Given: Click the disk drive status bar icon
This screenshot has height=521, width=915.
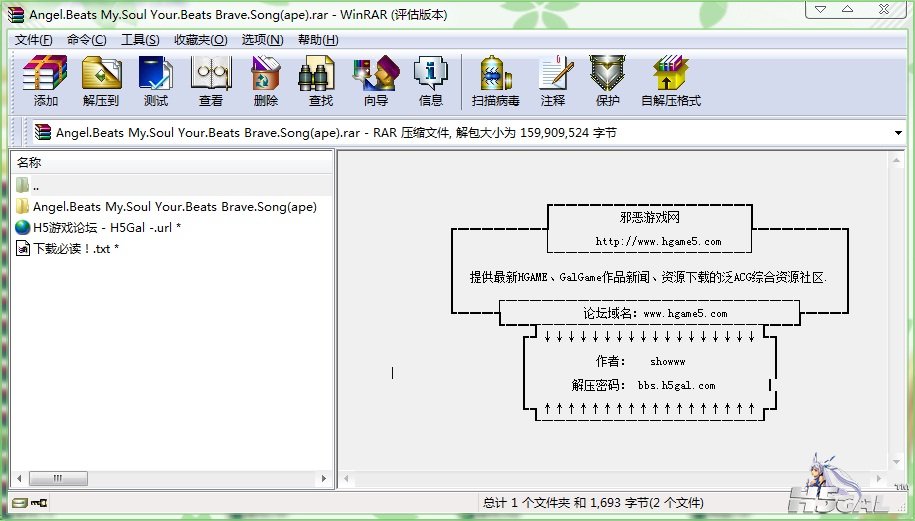Looking at the screenshot, I should (x=20, y=502).
